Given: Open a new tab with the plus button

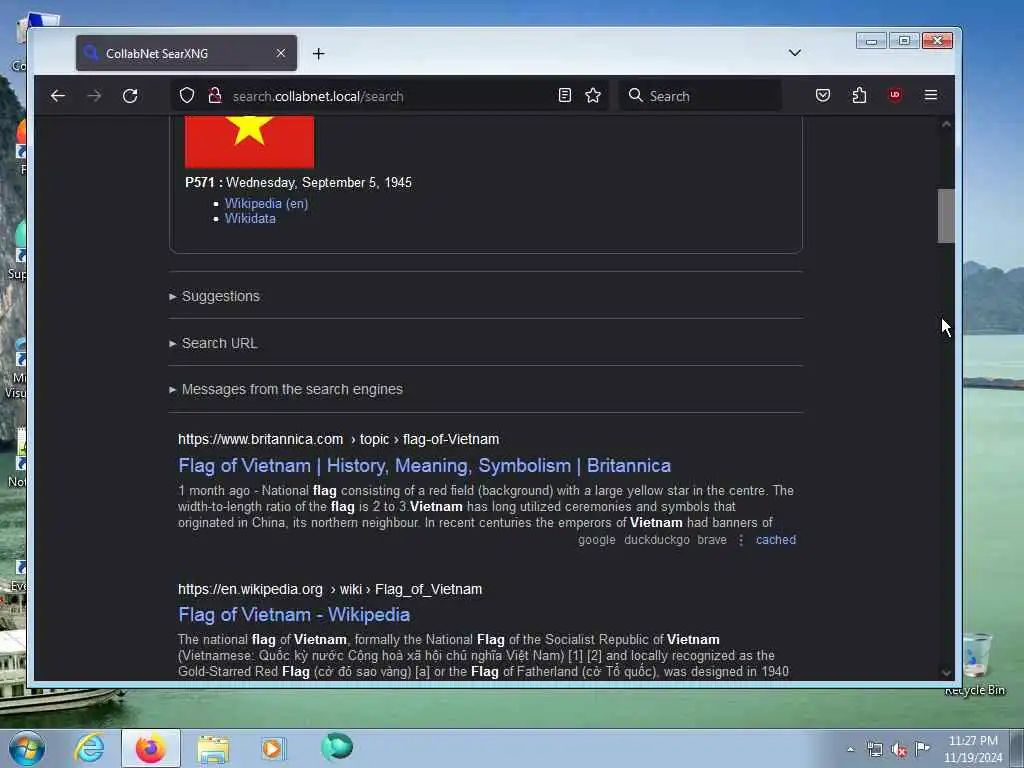Looking at the screenshot, I should click(x=319, y=54).
